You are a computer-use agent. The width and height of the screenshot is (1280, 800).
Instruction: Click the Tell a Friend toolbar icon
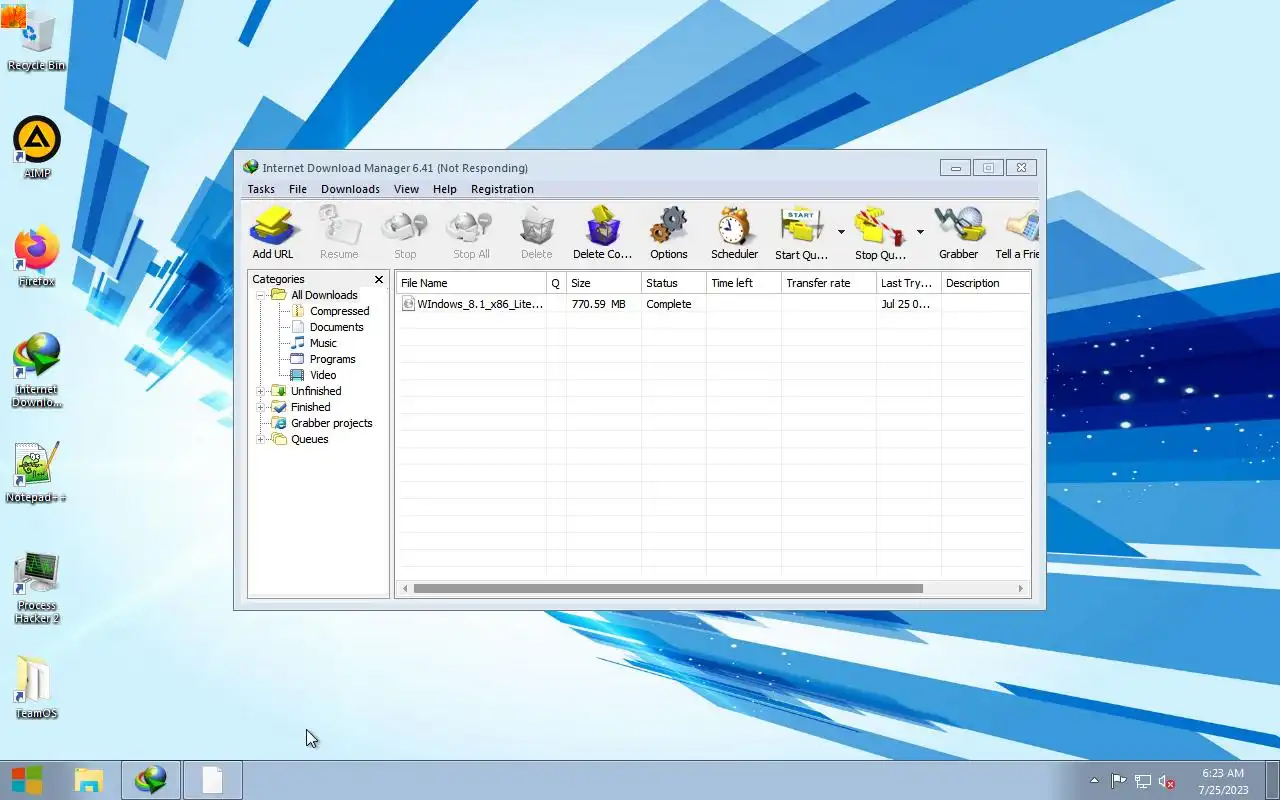point(1017,233)
